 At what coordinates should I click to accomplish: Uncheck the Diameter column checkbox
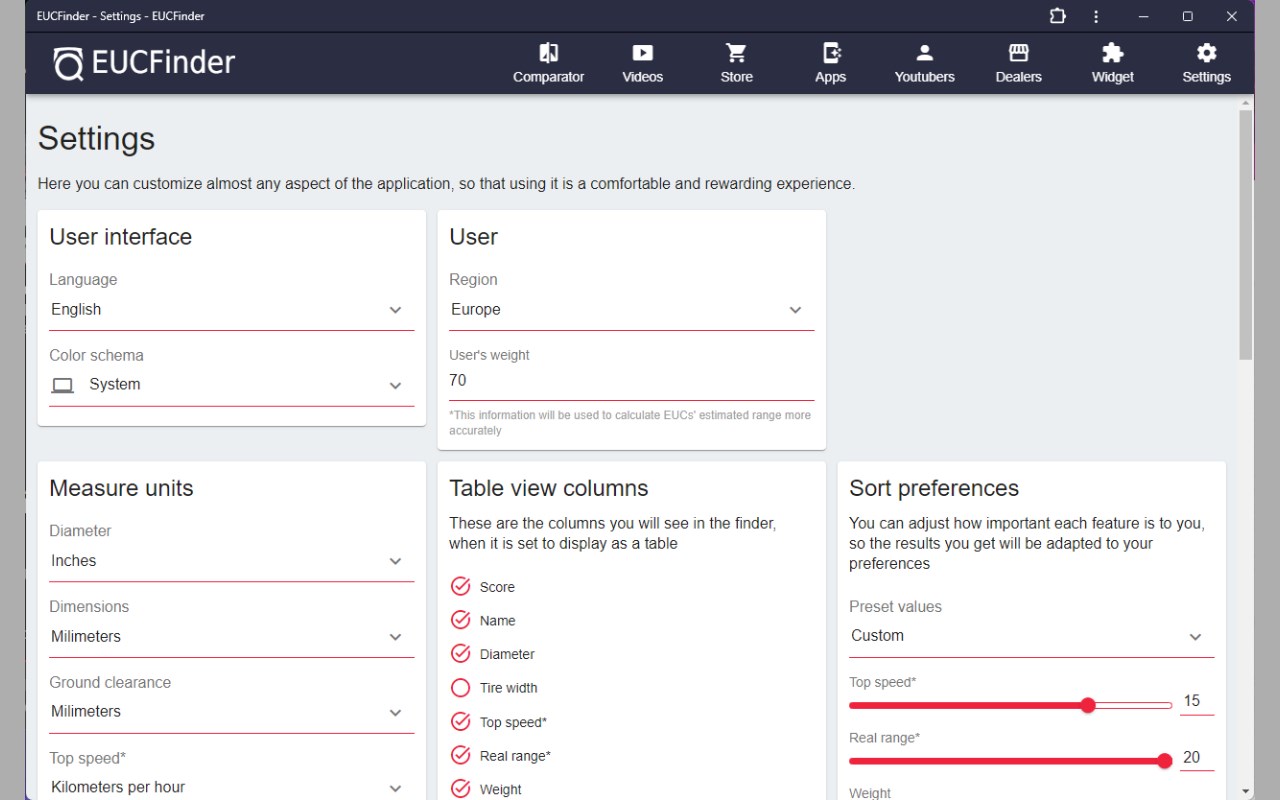tap(460, 654)
